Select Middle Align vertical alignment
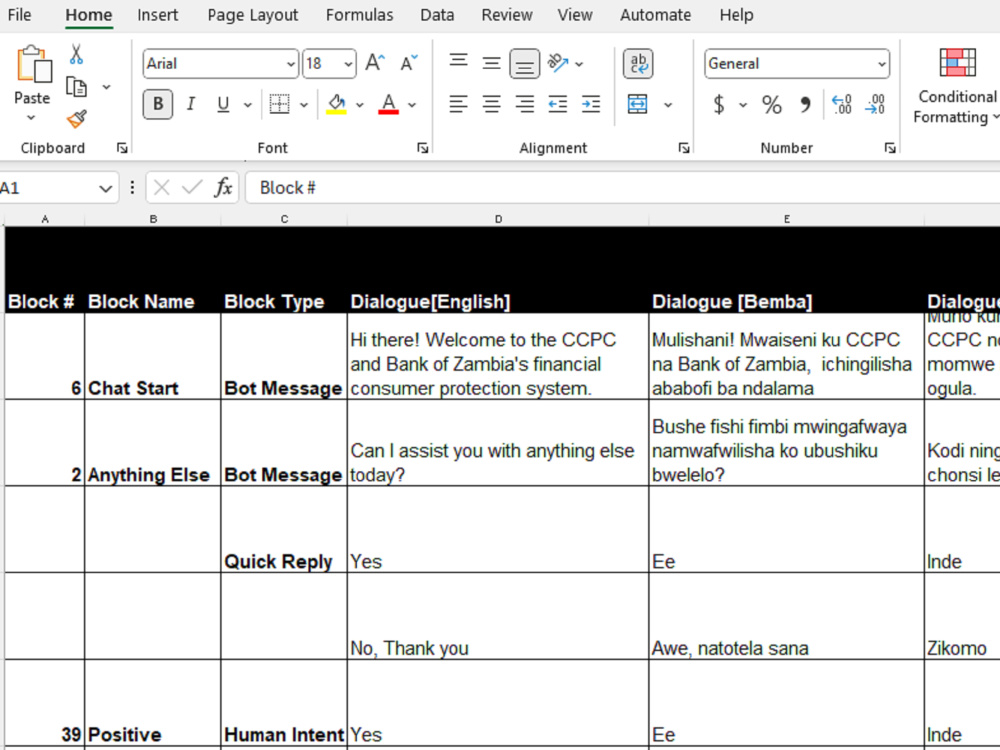This screenshot has width=1000, height=750. [x=491, y=63]
